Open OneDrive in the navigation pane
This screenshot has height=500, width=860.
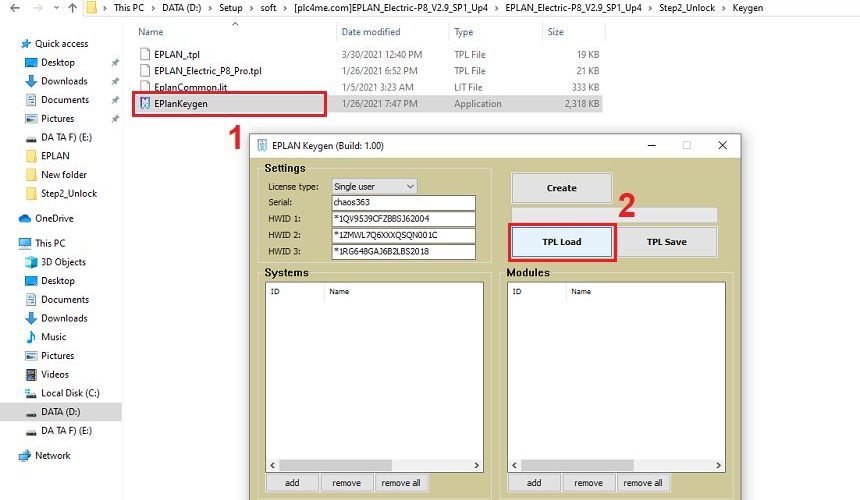[x=54, y=218]
